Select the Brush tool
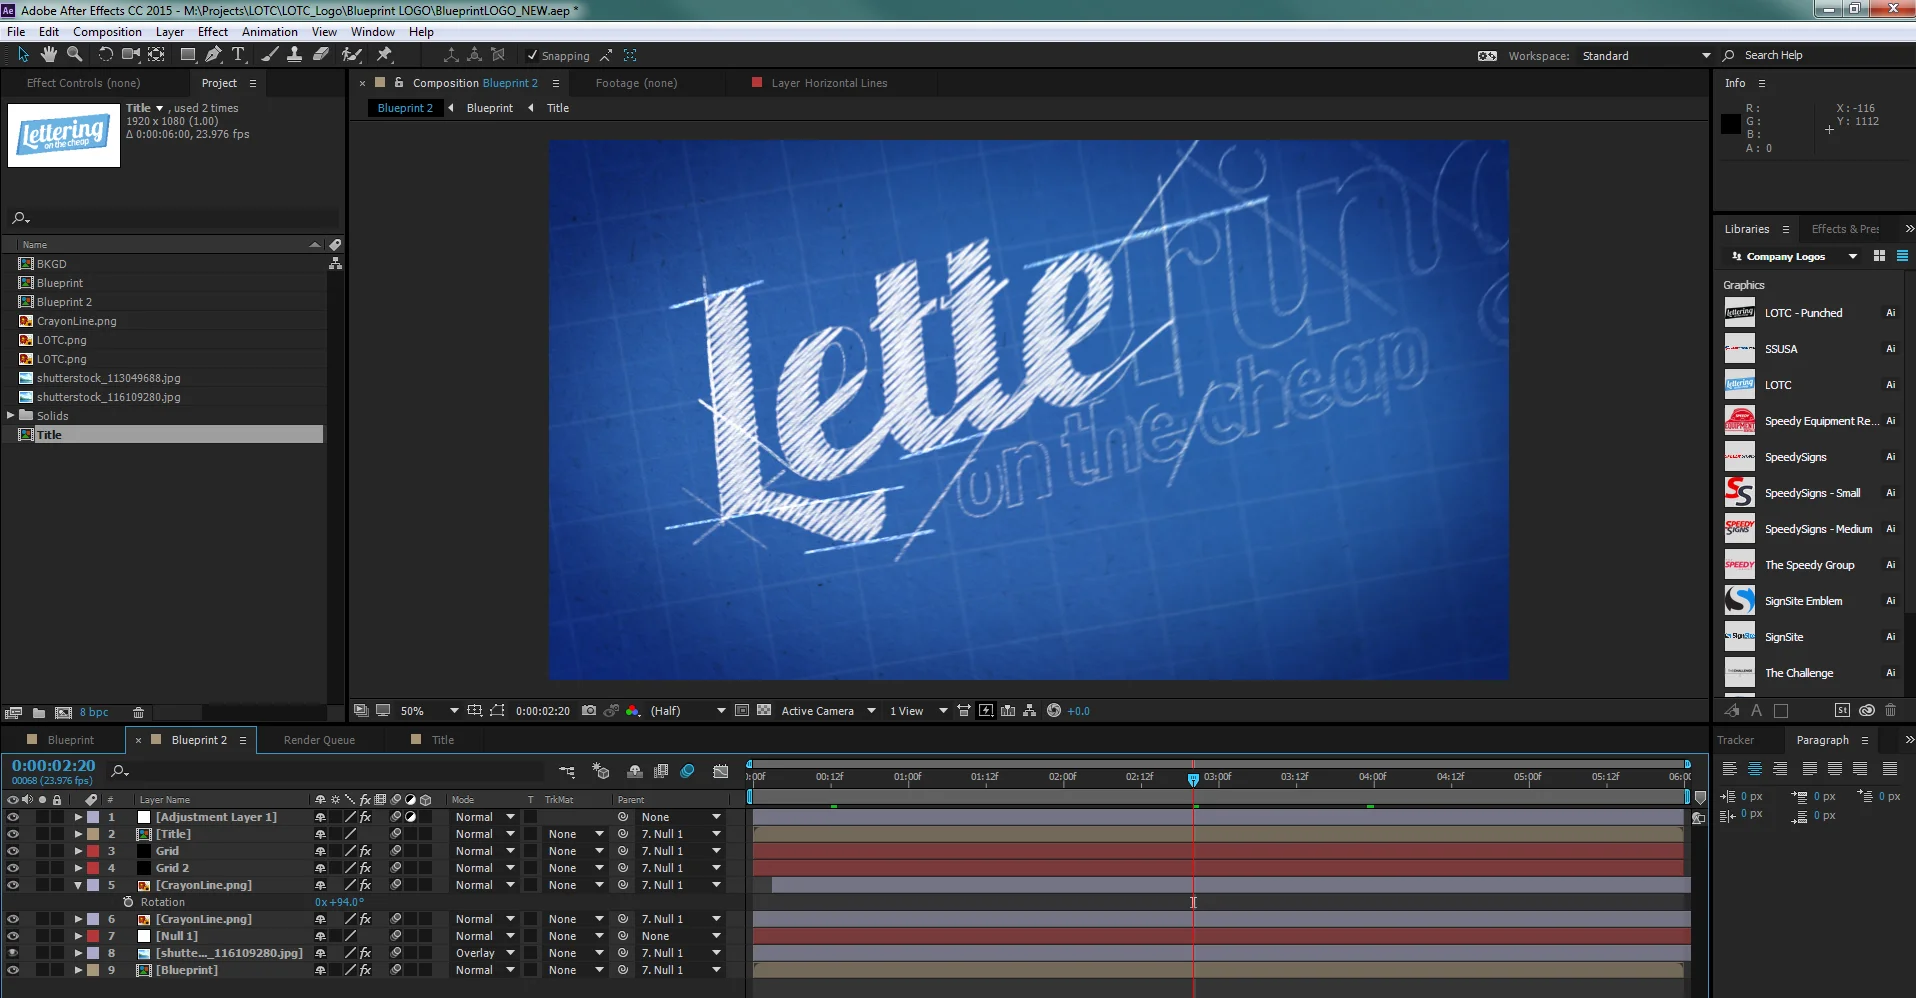This screenshot has height=998, width=1916. pyautogui.click(x=269, y=55)
